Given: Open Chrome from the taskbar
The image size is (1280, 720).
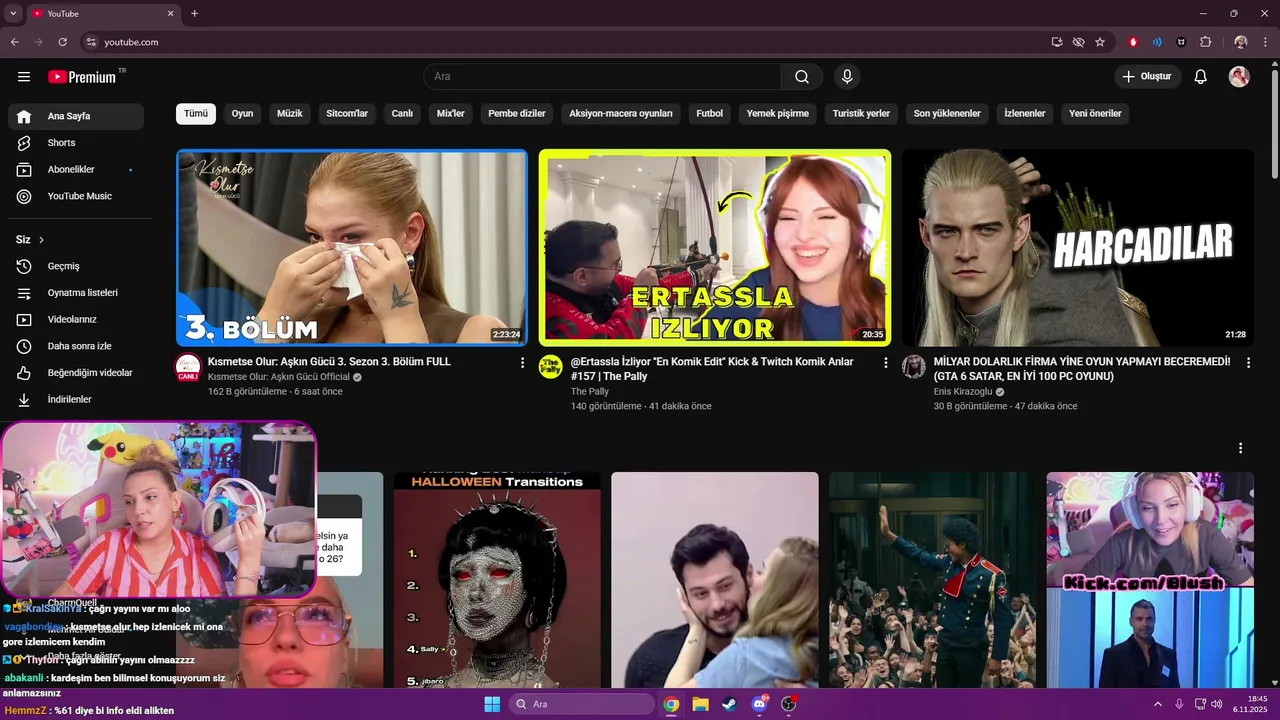Looking at the screenshot, I should click(671, 704).
